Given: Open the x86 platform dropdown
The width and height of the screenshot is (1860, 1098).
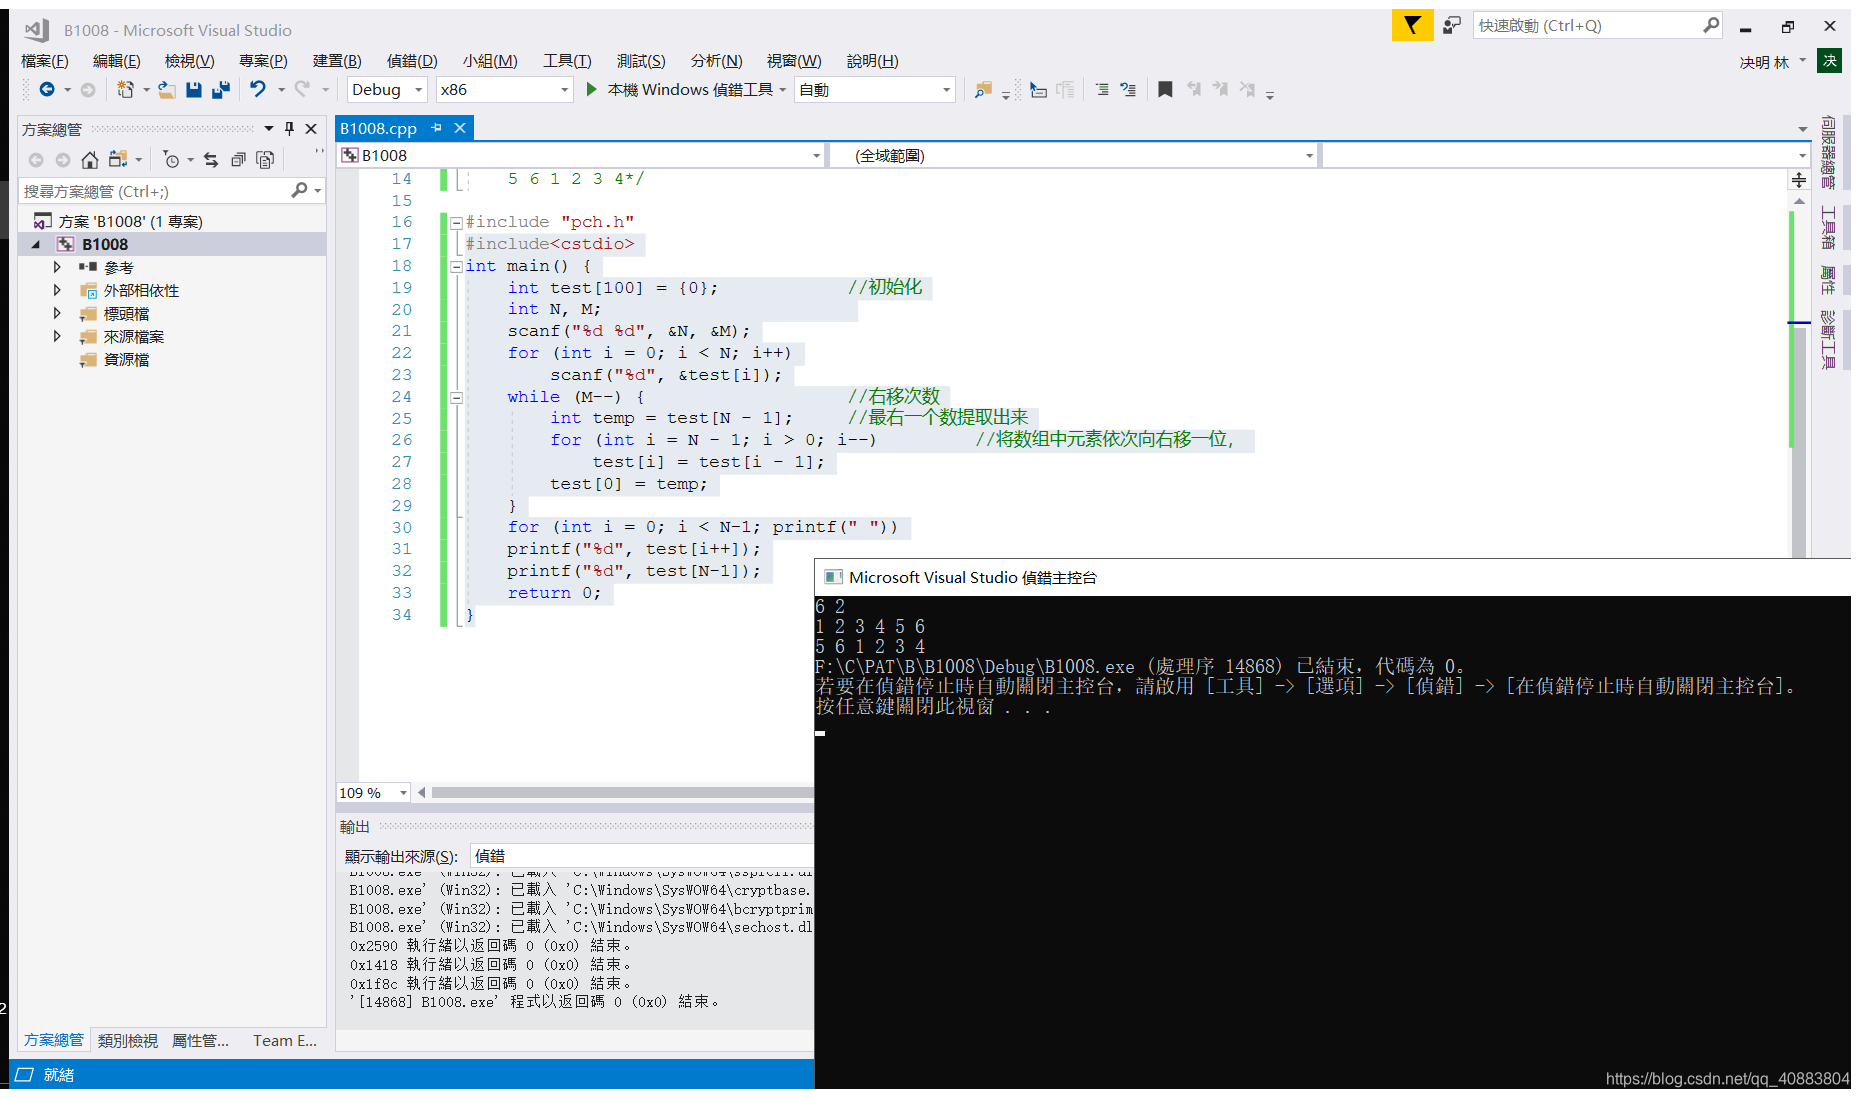Looking at the screenshot, I should coord(505,90).
